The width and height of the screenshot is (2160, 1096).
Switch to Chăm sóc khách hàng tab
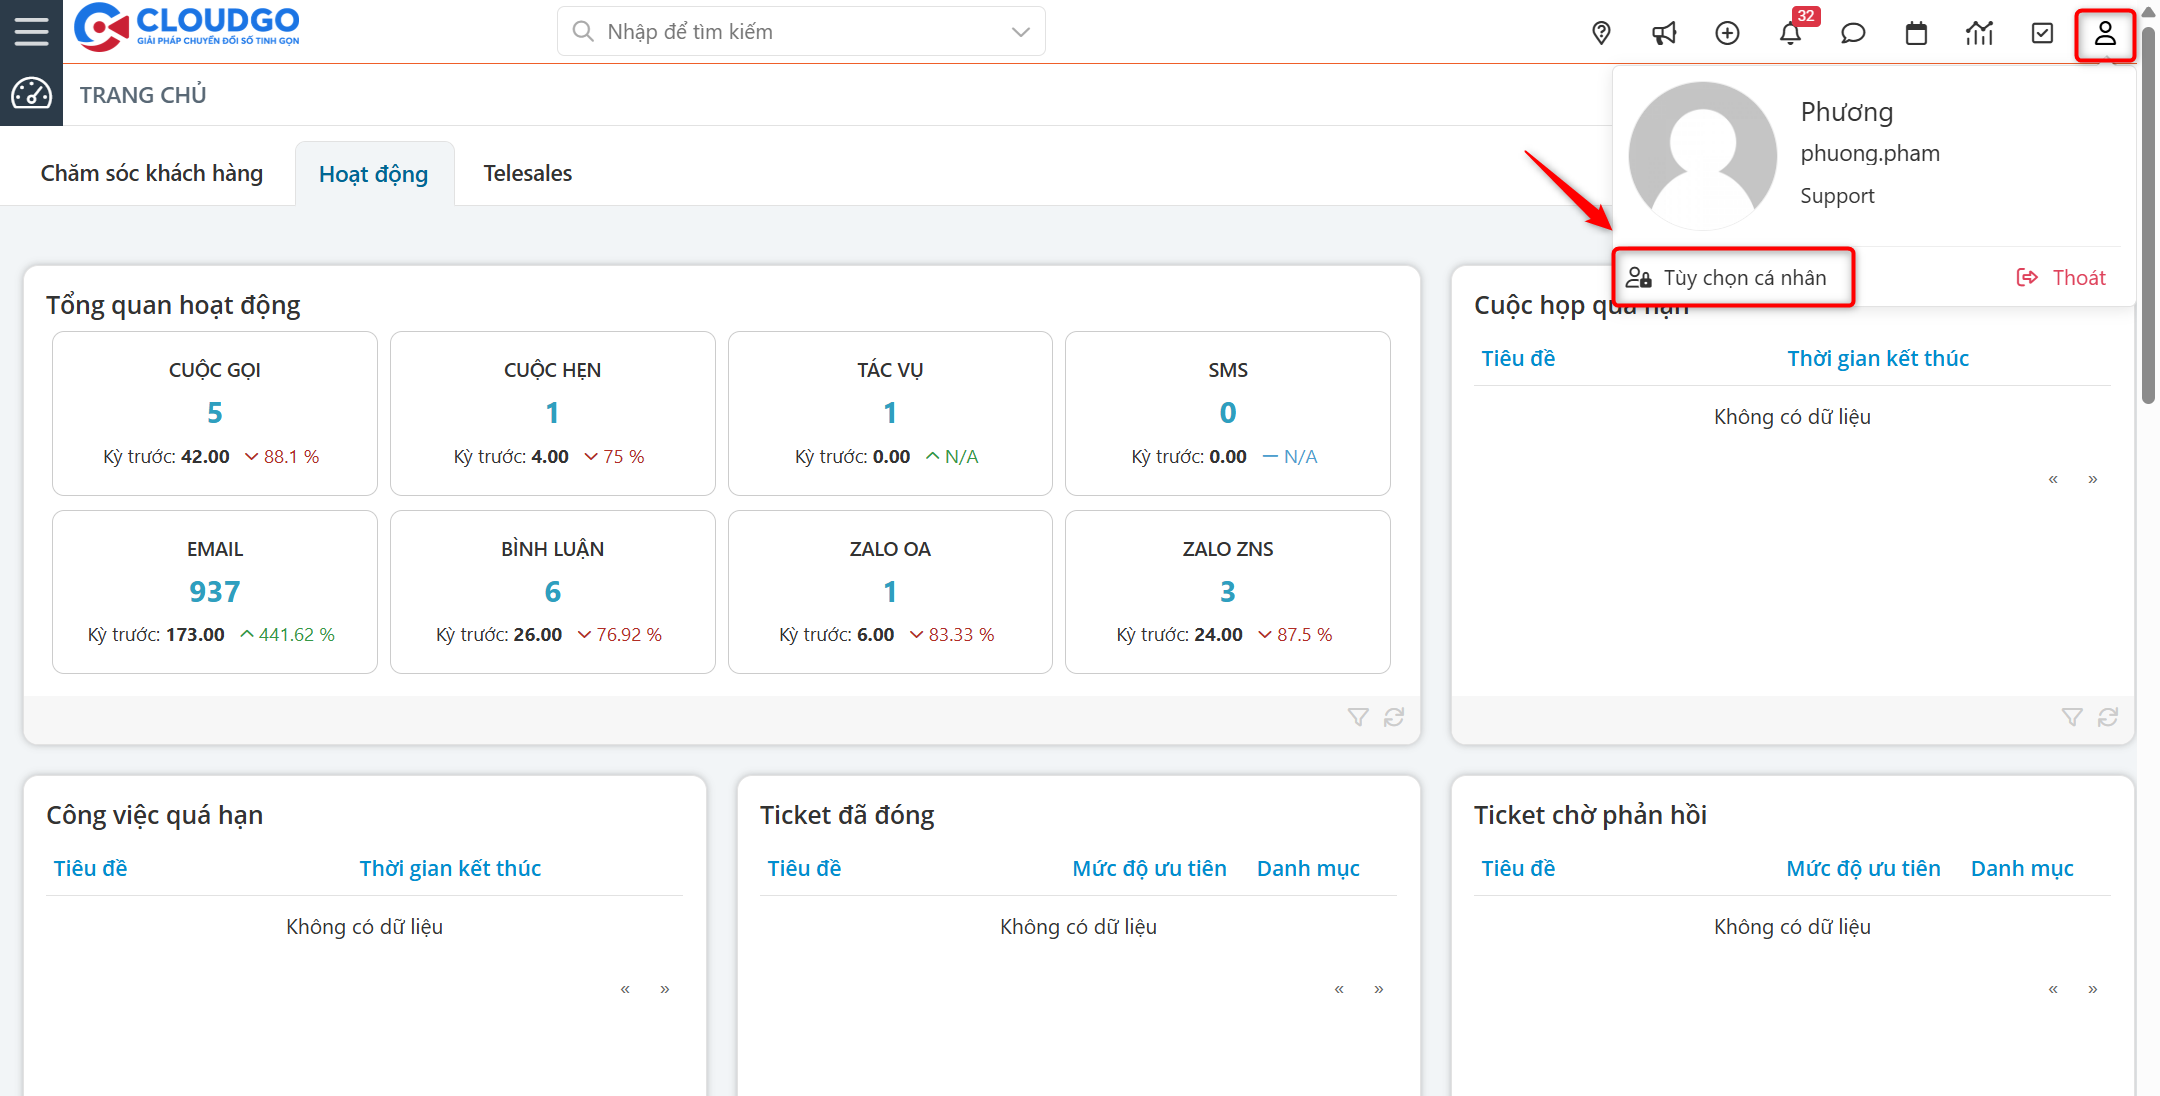(x=151, y=173)
